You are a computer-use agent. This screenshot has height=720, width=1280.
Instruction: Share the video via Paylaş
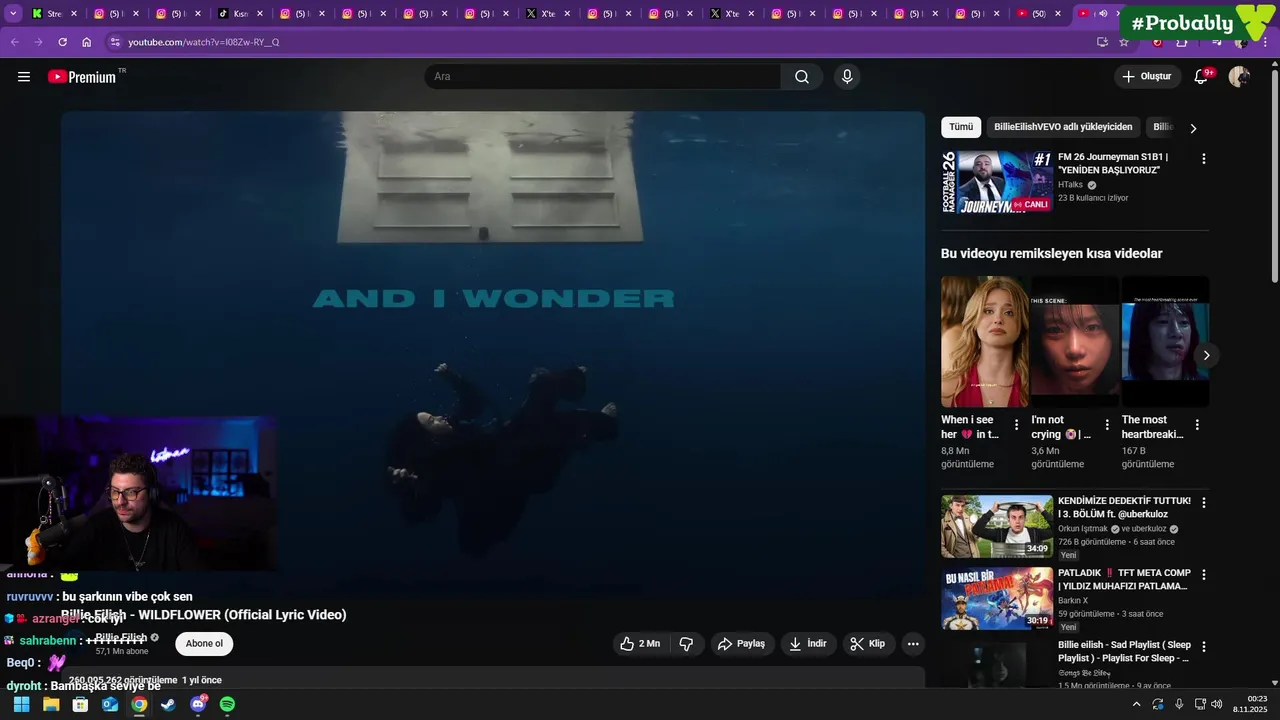(x=742, y=644)
